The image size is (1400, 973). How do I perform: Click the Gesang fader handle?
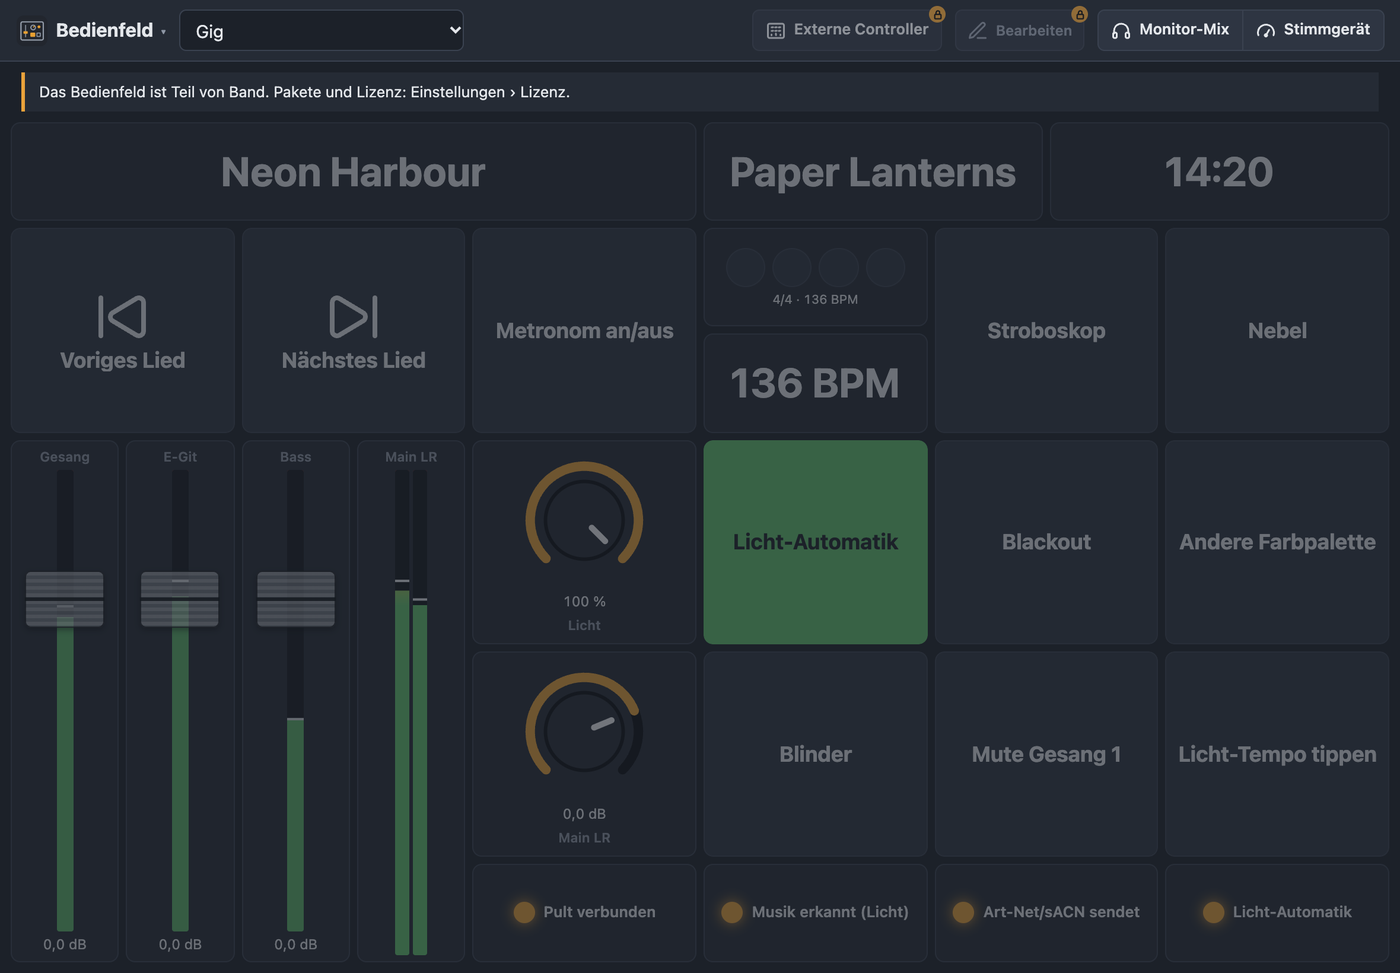[x=65, y=599]
